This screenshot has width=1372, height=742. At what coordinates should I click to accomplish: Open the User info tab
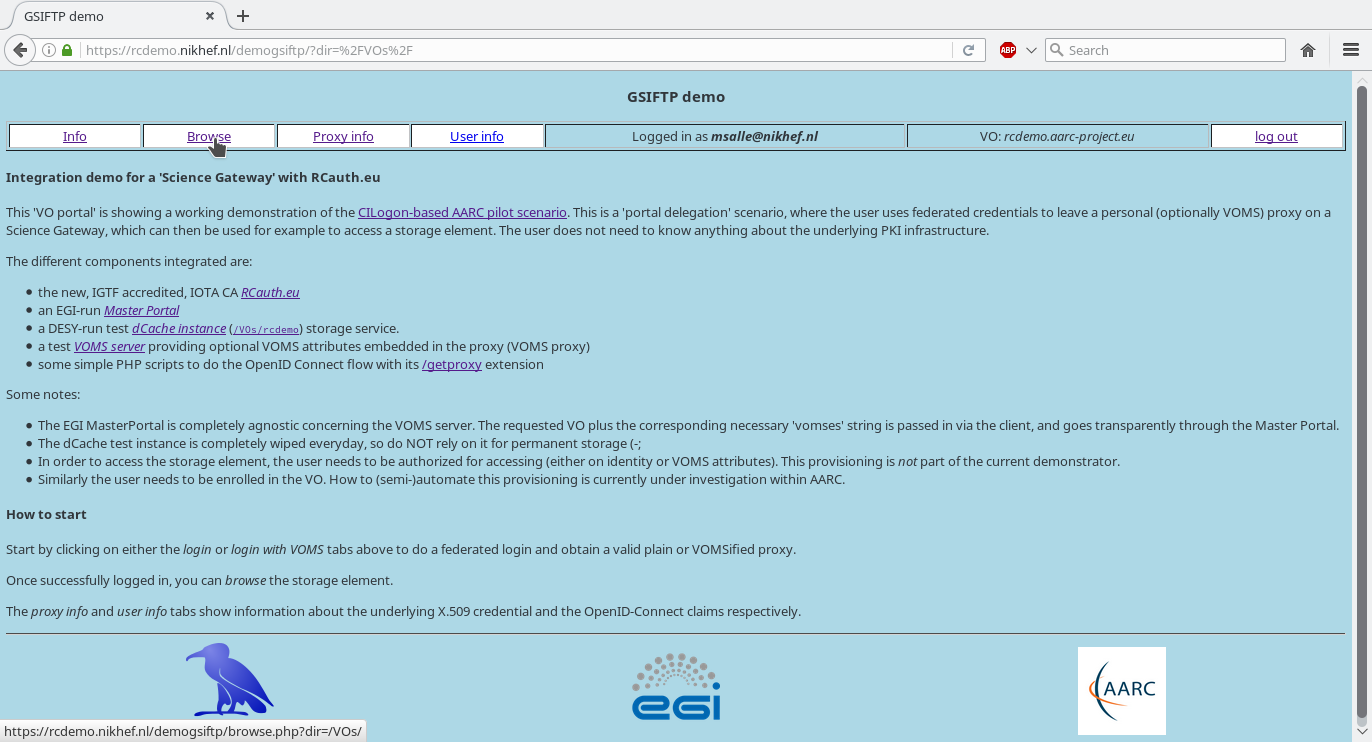click(477, 136)
